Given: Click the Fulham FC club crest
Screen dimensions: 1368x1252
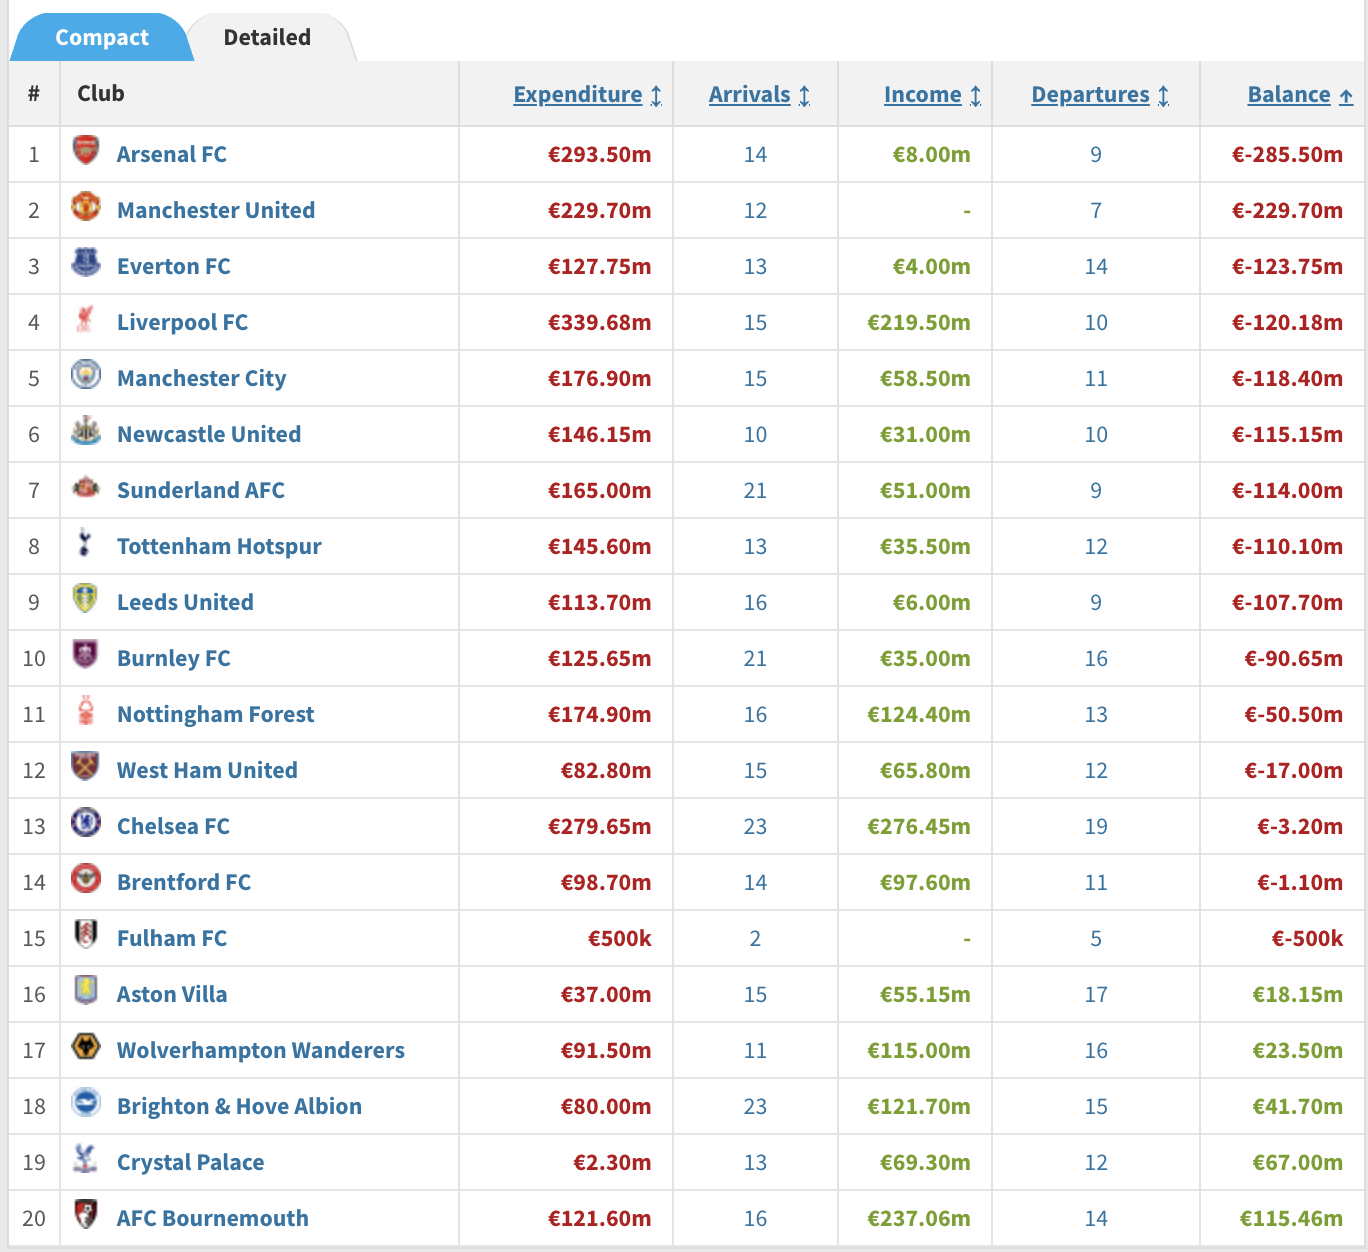Looking at the screenshot, I should pos(86,935).
